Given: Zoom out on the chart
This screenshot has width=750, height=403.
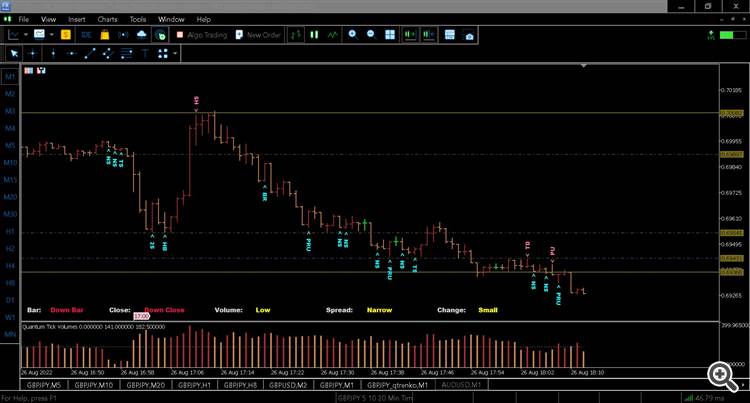Looking at the screenshot, I should pos(371,35).
